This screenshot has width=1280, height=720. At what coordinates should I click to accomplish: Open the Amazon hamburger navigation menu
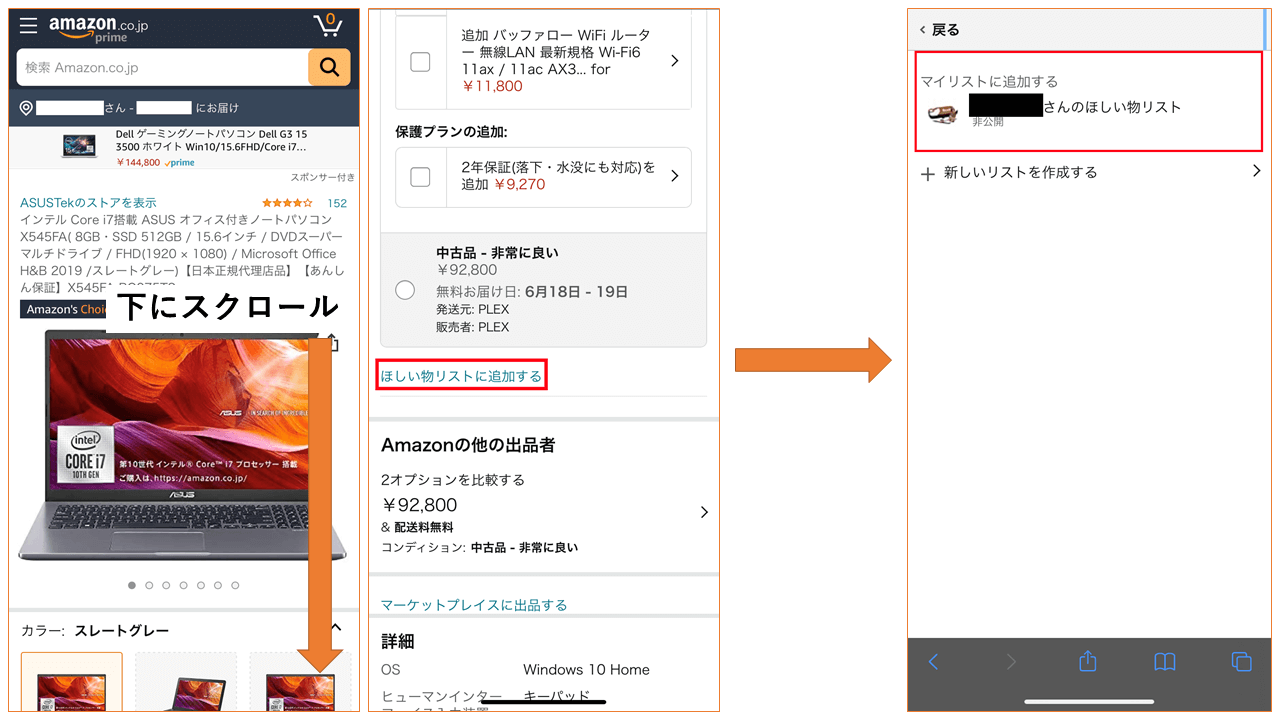[28, 25]
